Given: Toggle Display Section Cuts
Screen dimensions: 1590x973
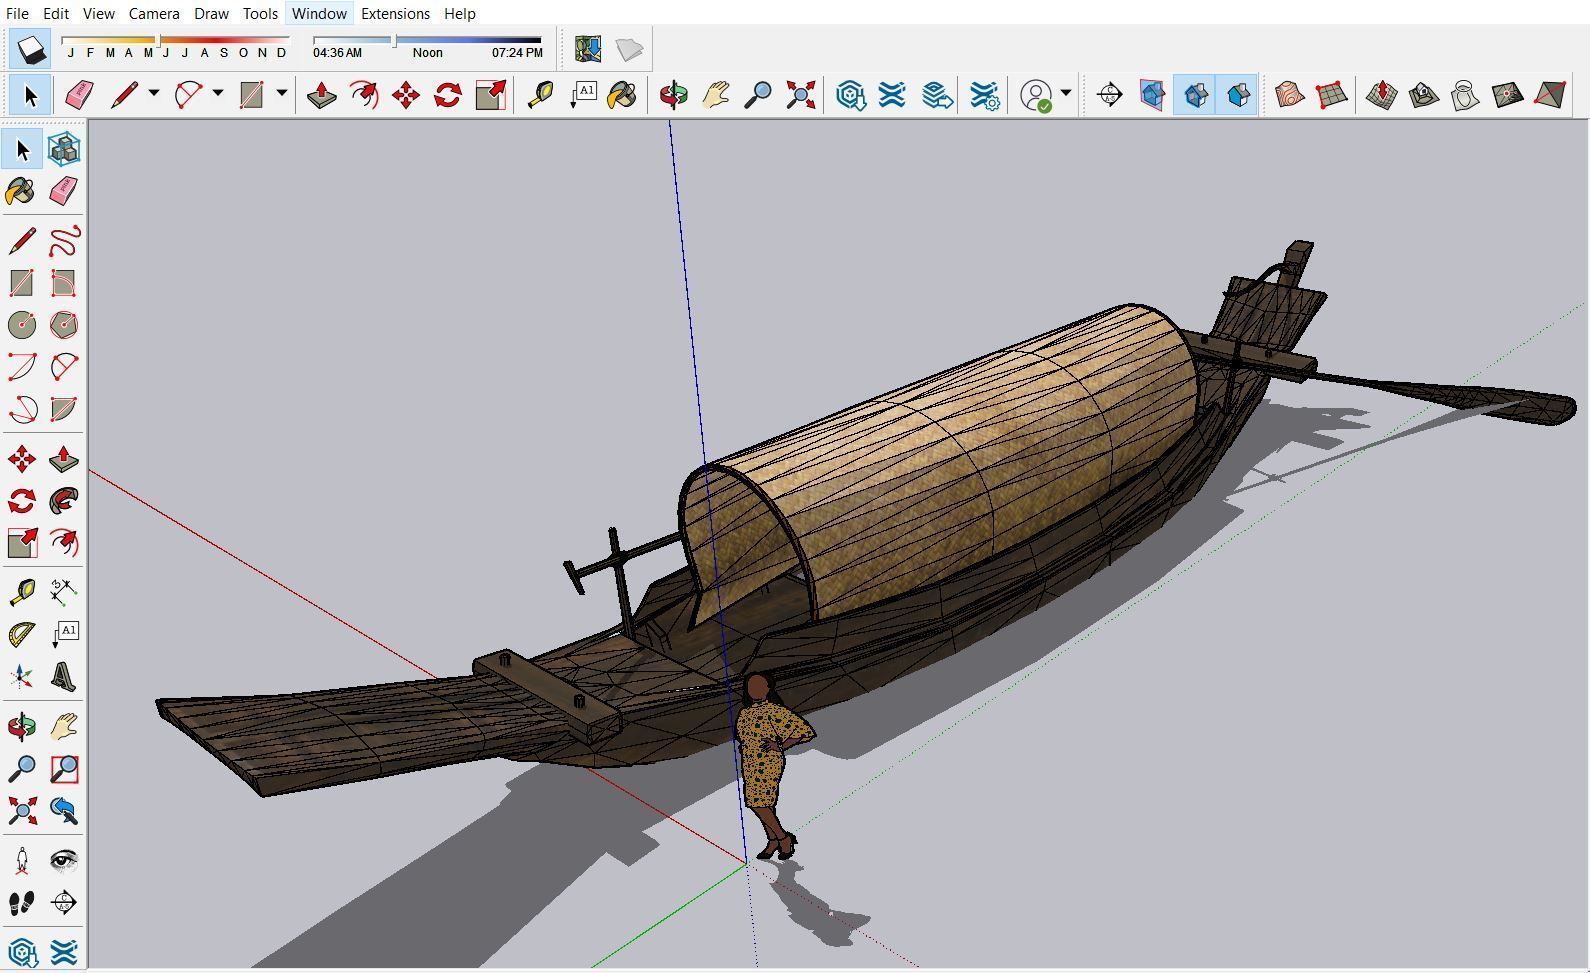Looking at the screenshot, I should tap(1195, 95).
